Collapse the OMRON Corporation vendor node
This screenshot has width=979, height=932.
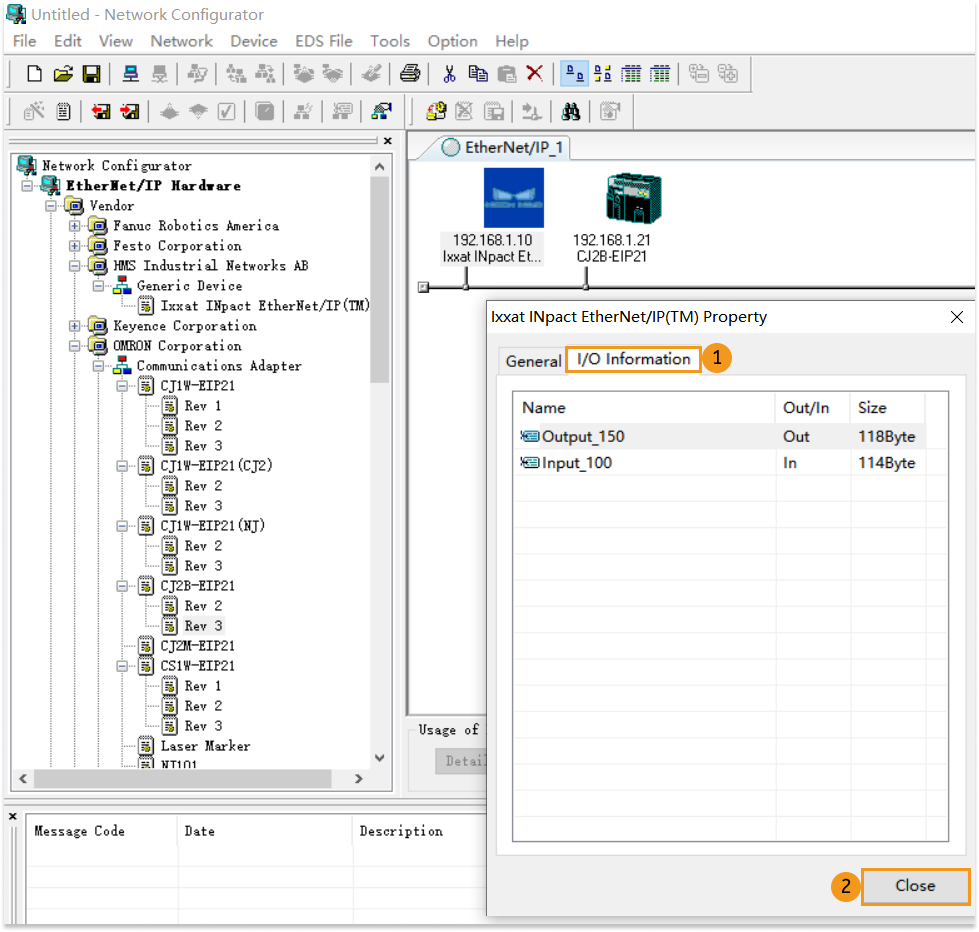pyautogui.click(x=75, y=345)
